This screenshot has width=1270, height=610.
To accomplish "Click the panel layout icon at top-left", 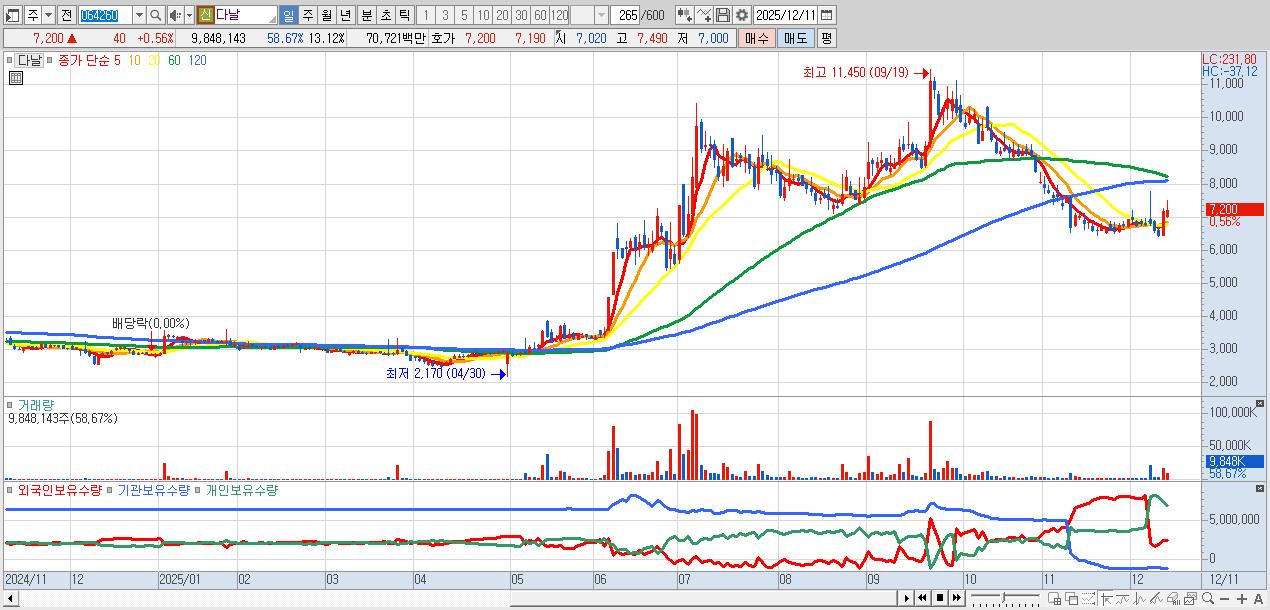I will [13, 15].
